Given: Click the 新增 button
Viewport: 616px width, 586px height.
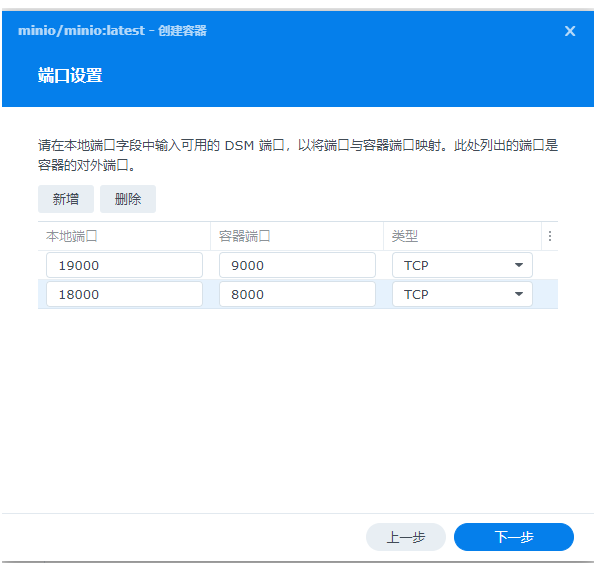Looking at the screenshot, I should [x=66, y=199].
